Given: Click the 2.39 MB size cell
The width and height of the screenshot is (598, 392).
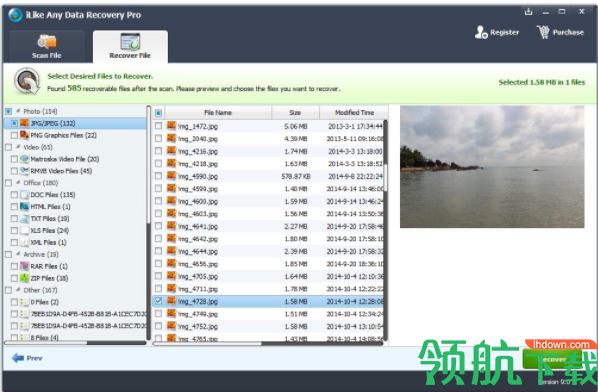Looking at the screenshot, I should tap(296, 252).
